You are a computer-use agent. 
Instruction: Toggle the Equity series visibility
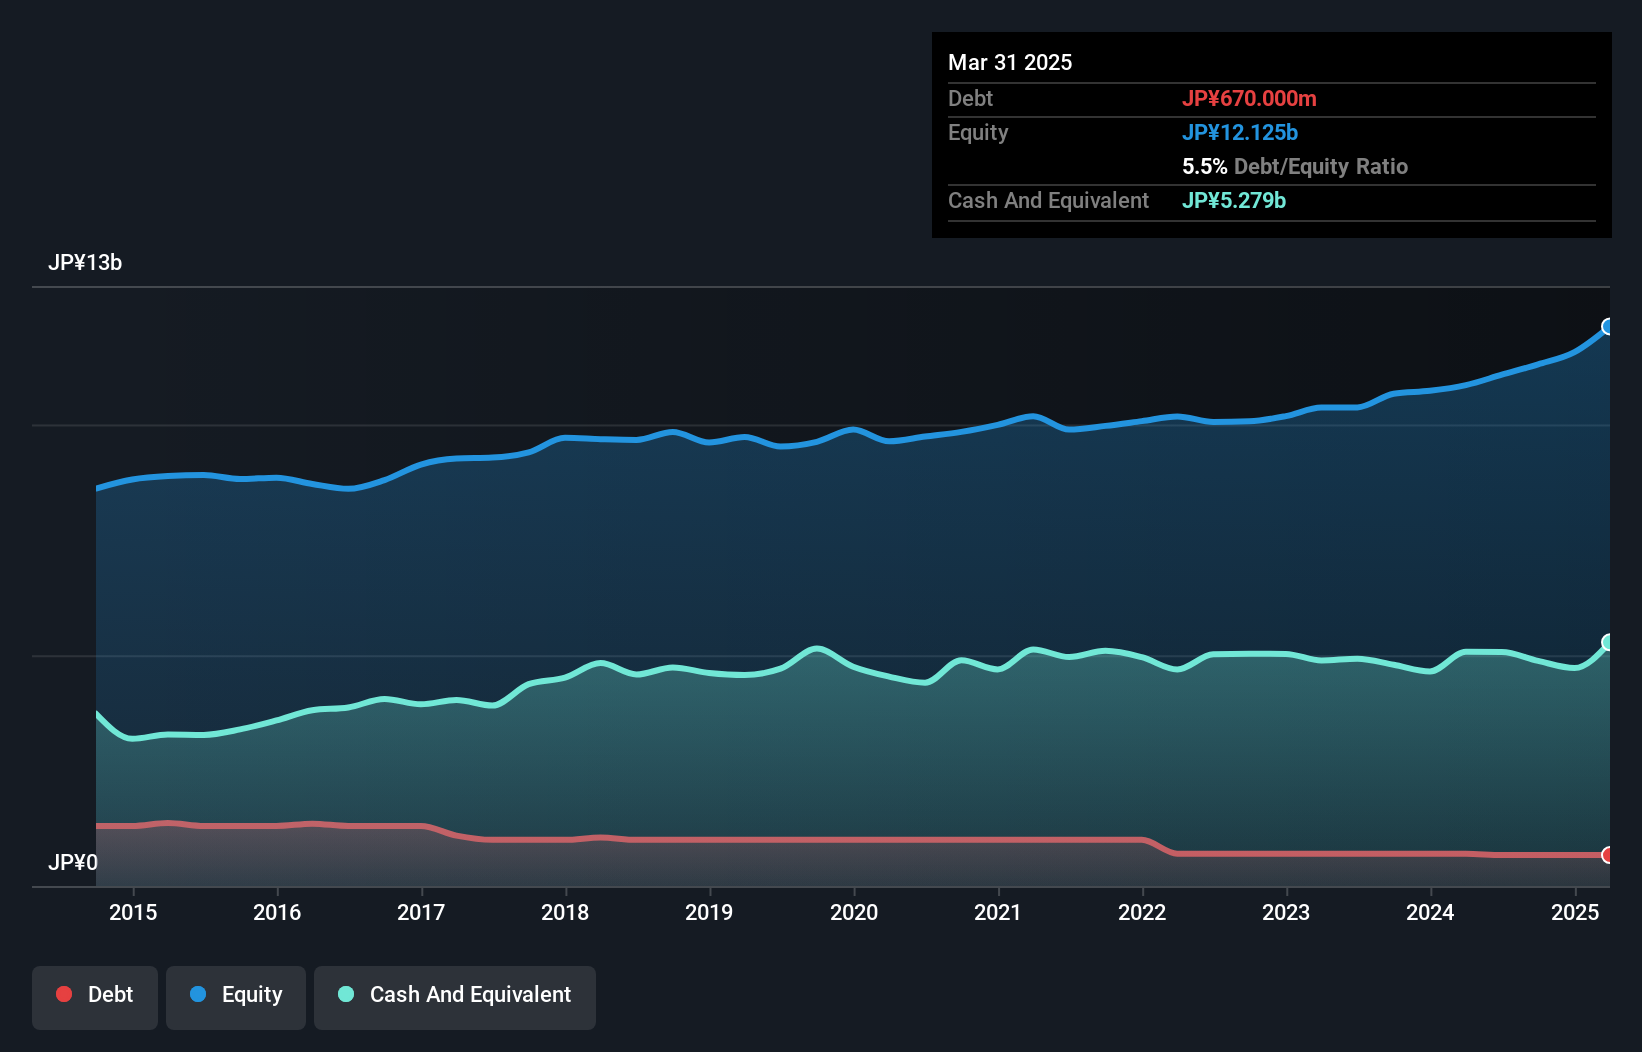coord(235,996)
